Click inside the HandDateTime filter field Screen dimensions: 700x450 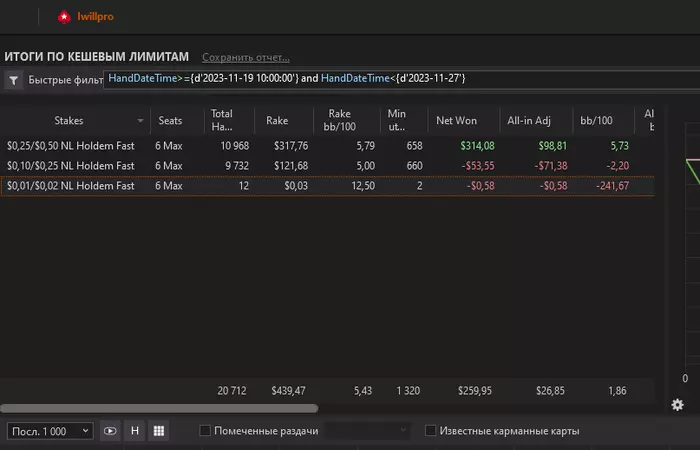[x=402, y=79]
